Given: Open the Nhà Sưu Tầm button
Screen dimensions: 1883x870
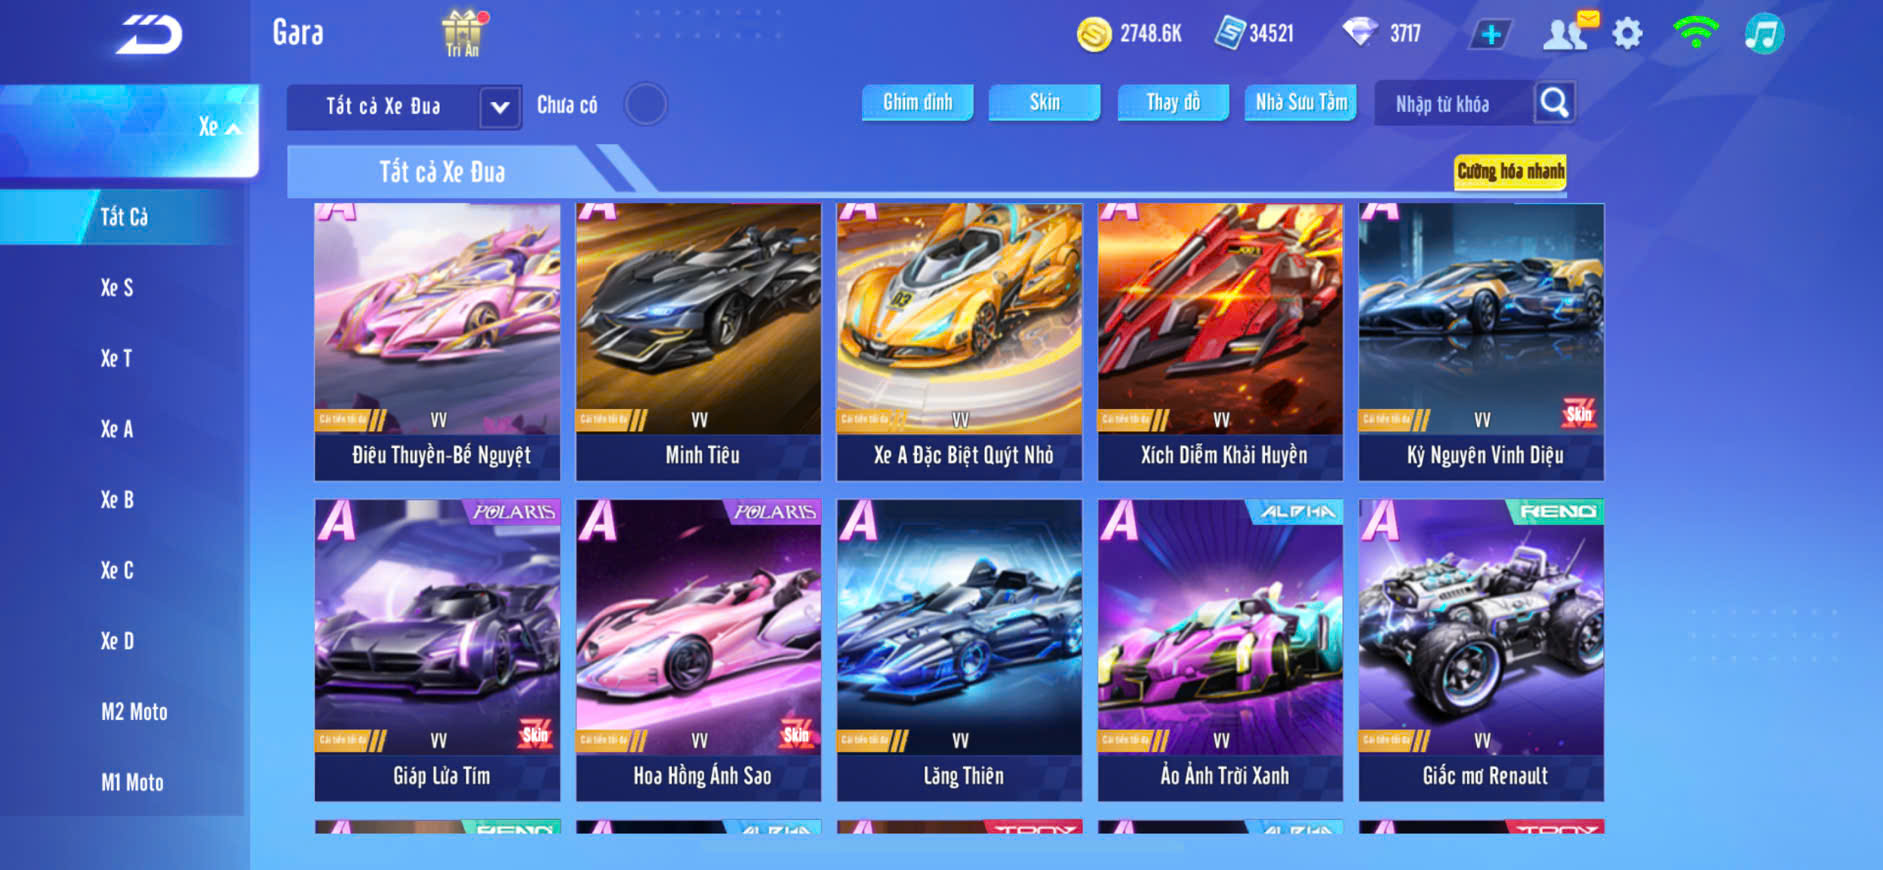Looking at the screenshot, I should [1301, 102].
